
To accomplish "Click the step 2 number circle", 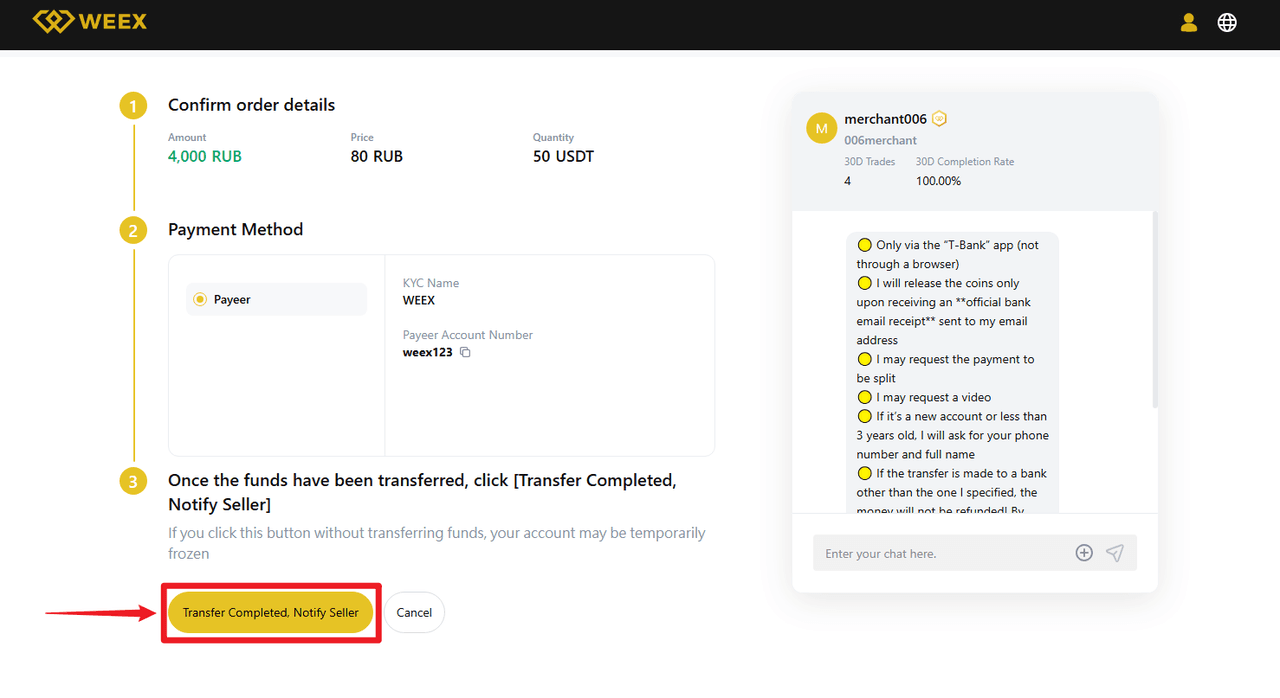I will (133, 230).
